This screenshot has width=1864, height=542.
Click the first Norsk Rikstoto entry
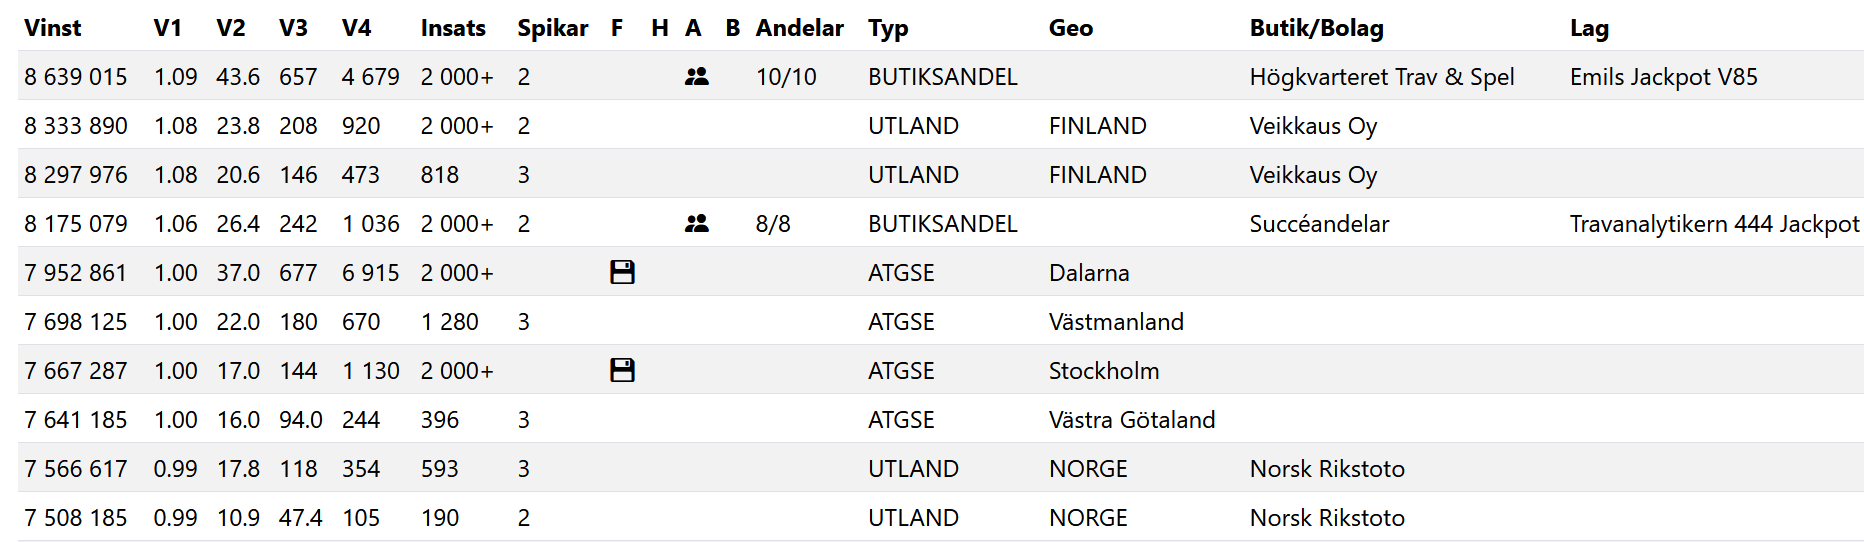tap(1327, 469)
